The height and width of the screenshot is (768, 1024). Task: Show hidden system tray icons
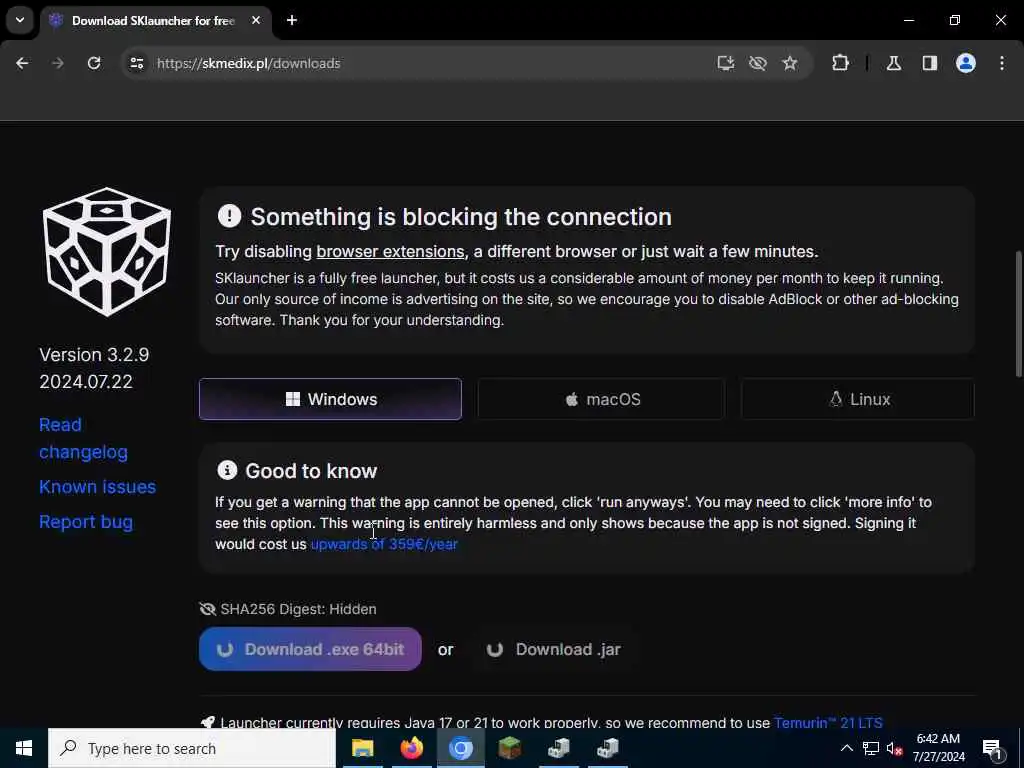pos(846,748)
